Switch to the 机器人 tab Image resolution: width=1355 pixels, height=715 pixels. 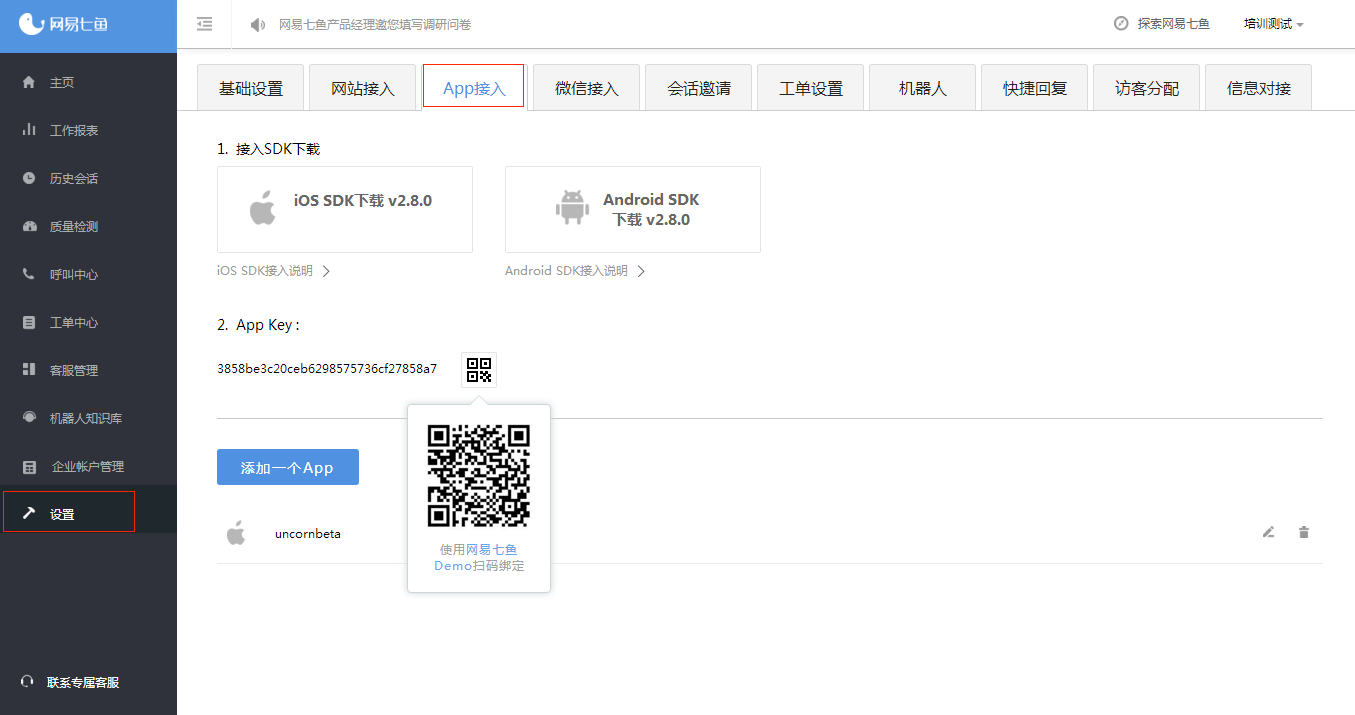click(x=923, y=87)
